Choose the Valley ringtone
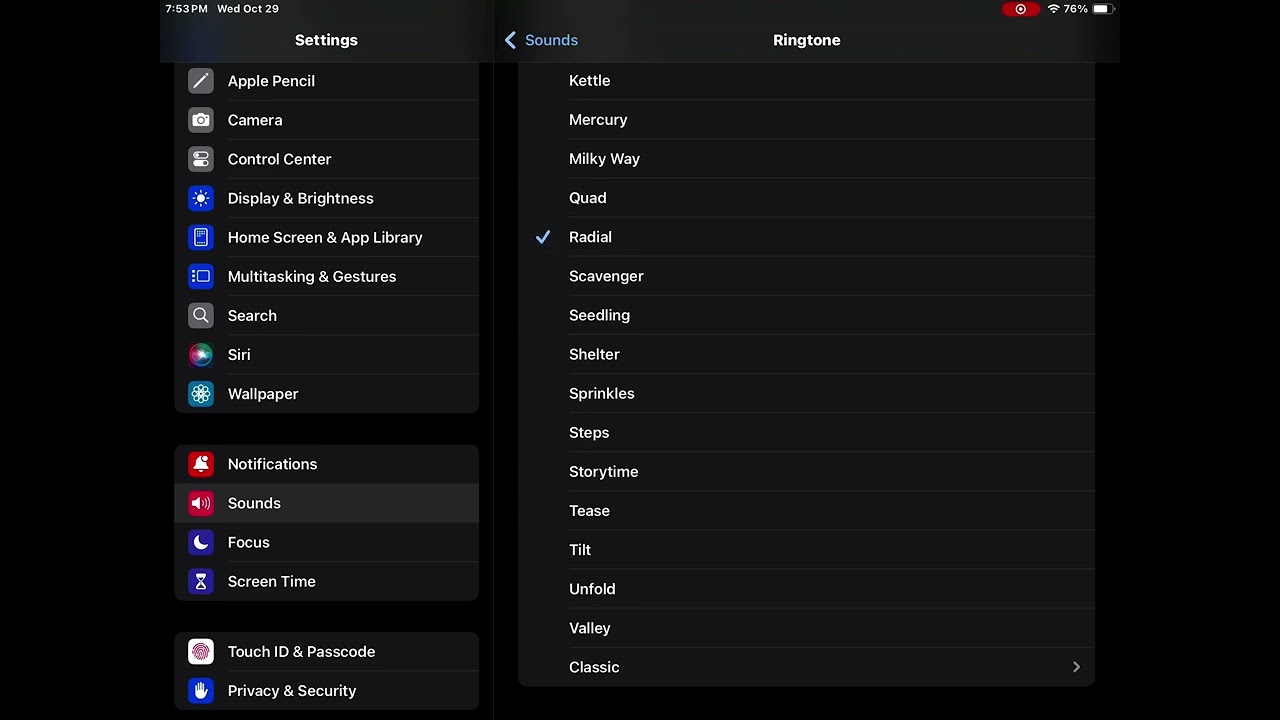Viewport: 1280px width, 720px height. 806,627
